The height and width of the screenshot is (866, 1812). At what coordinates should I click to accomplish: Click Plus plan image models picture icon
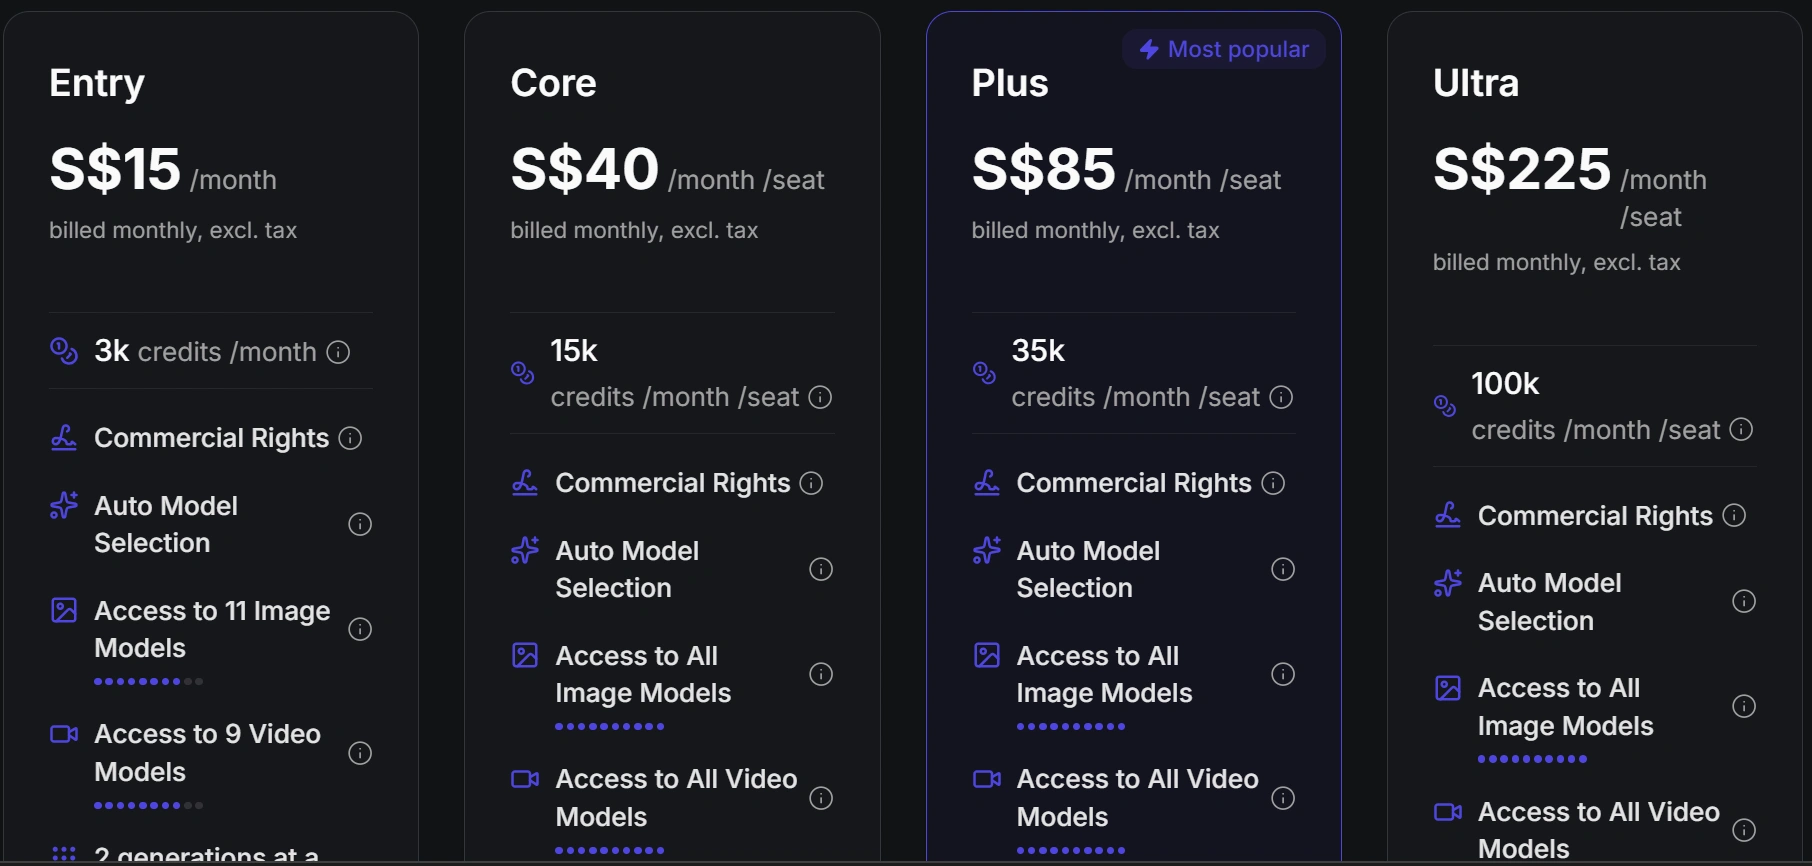point(987,655)
